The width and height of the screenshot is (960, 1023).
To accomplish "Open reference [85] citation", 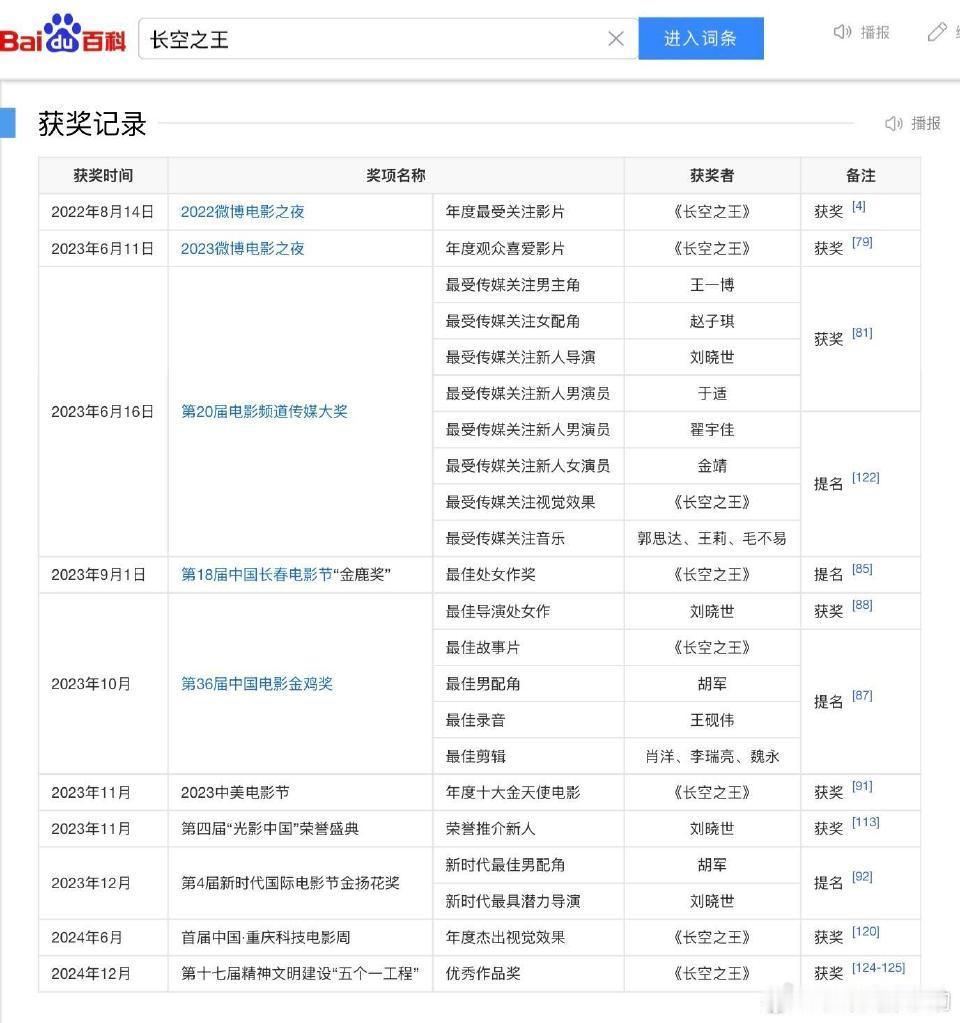I will pos(862,568).
